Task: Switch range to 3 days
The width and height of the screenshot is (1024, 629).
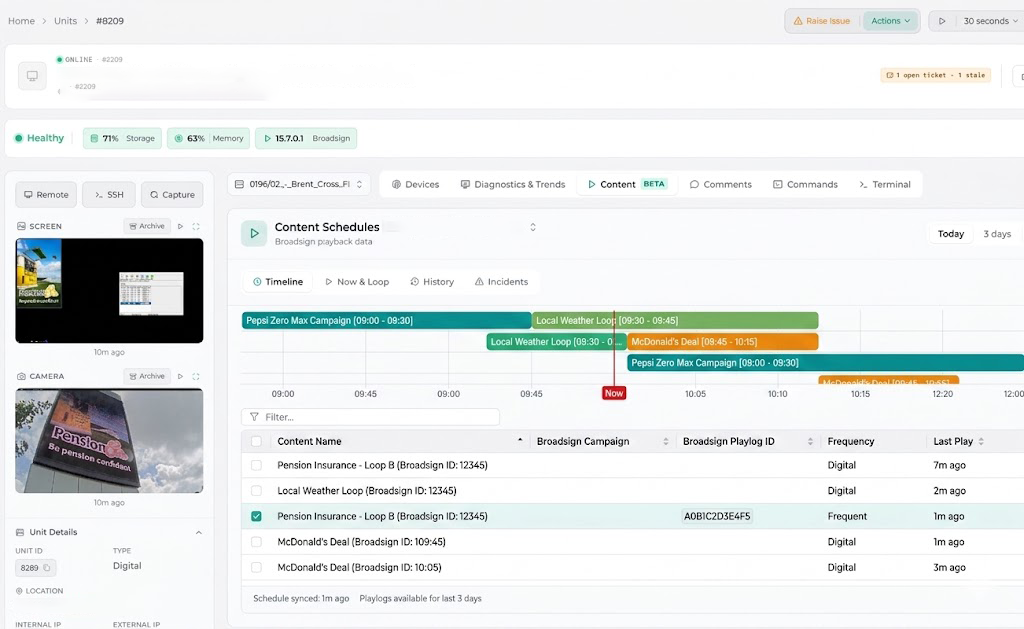Action: click(x=997, y=234)
